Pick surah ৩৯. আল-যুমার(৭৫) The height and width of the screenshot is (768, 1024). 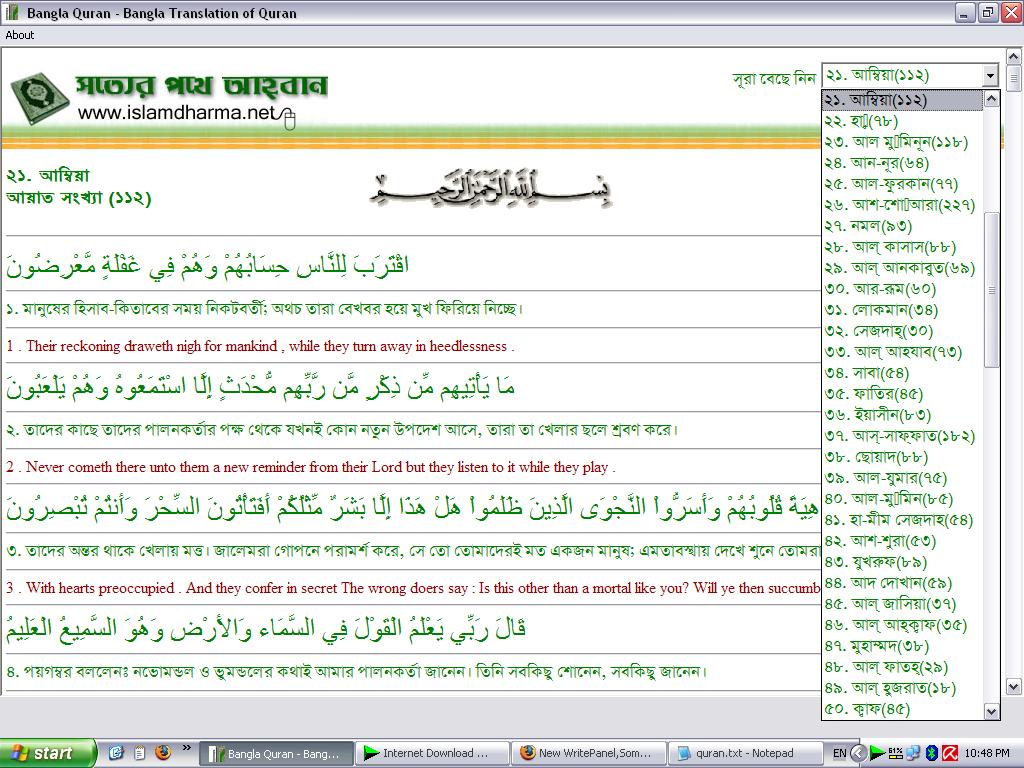point(902,477)
